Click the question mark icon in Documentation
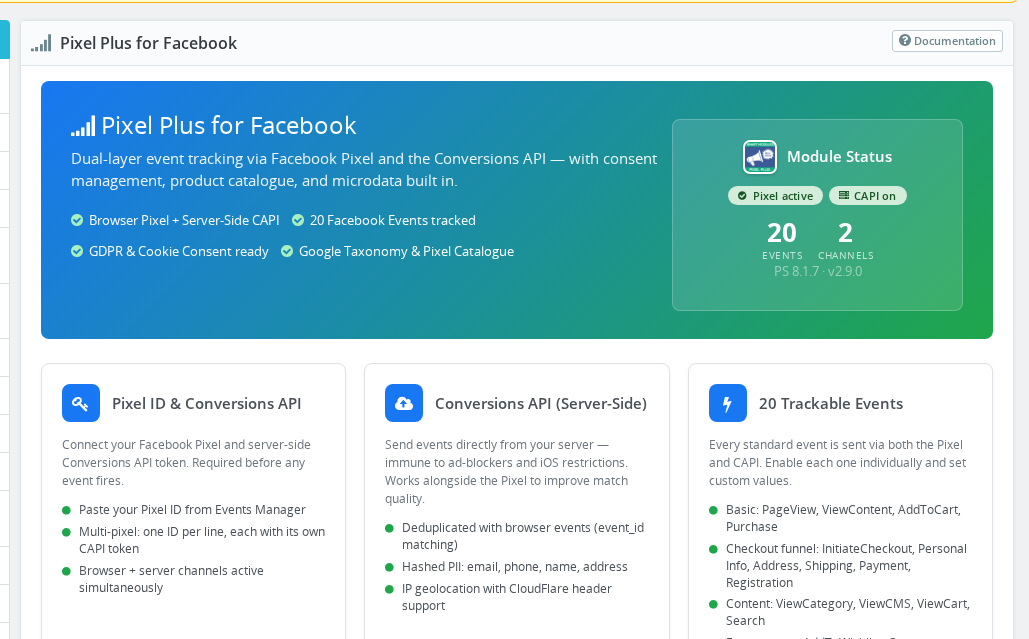The height and width of the screenshot is (639, 1029). [x=904, y=40]
